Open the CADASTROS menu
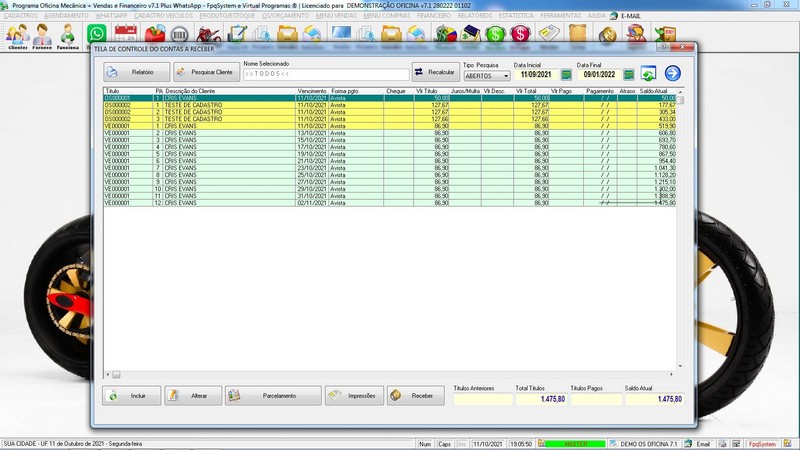 click(20, 16)
